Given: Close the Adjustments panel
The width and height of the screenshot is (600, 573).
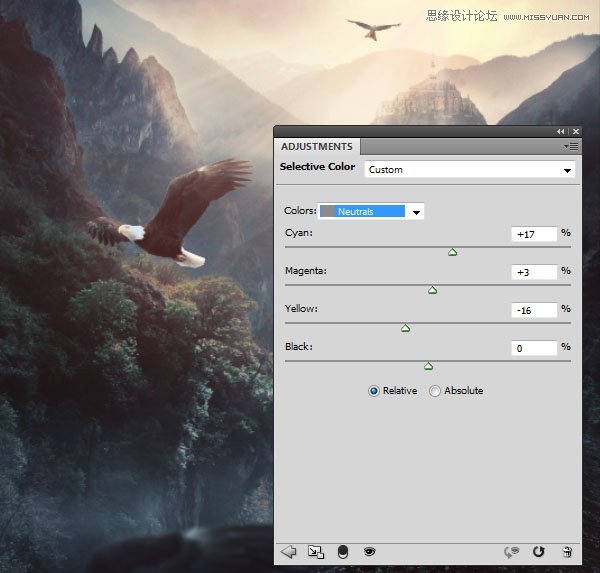Looking at the screenshot, I should [576, 132].
